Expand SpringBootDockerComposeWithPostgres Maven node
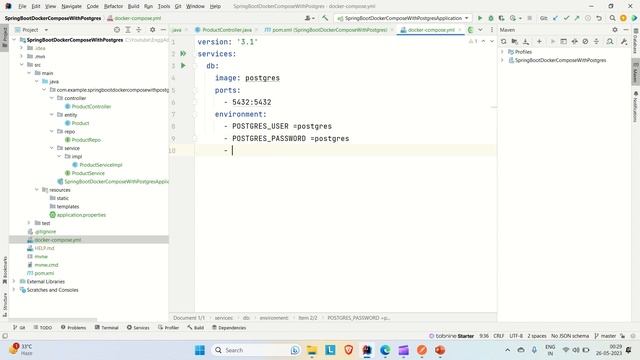640x360 pixels. tap(502, 60)
